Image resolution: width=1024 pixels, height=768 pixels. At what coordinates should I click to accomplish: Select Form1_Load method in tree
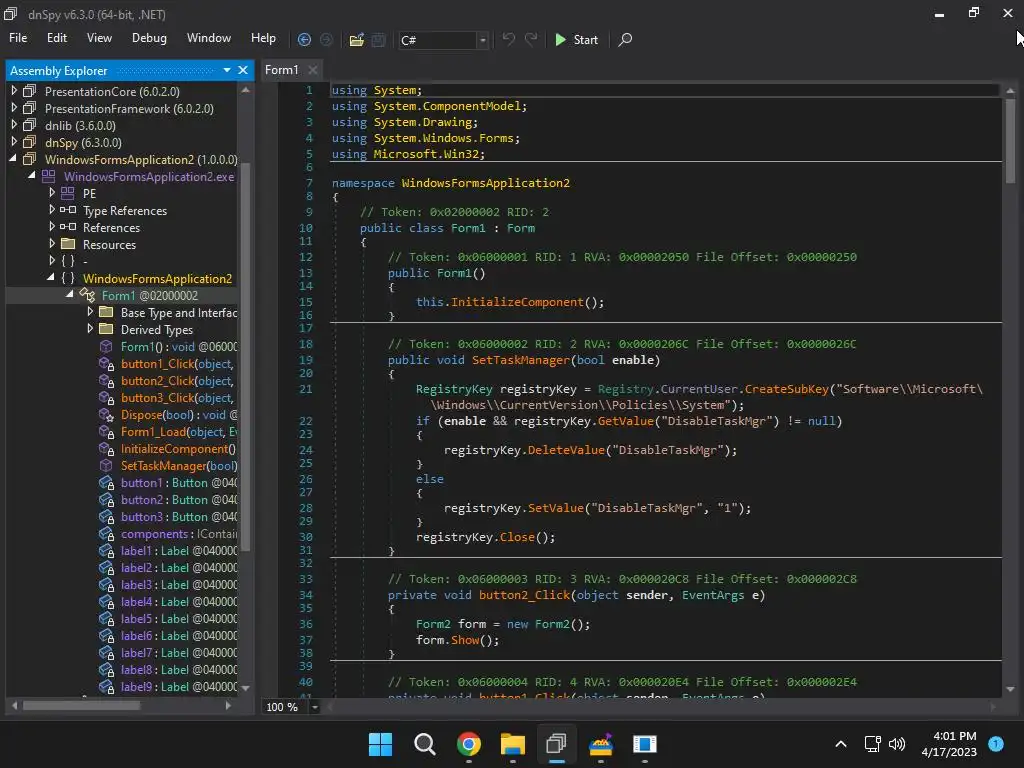click(x=179, y=431)
